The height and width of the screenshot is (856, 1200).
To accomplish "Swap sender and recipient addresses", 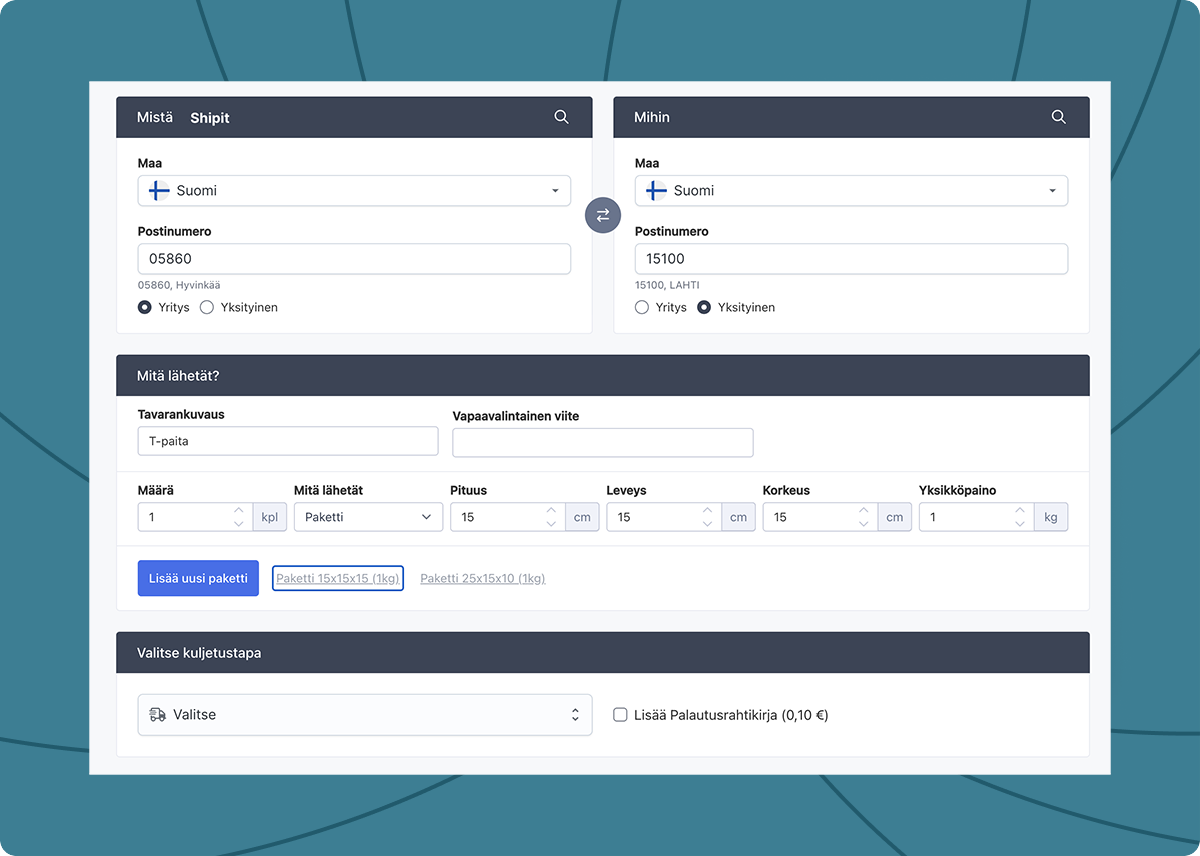I will [x=602, y=215].
